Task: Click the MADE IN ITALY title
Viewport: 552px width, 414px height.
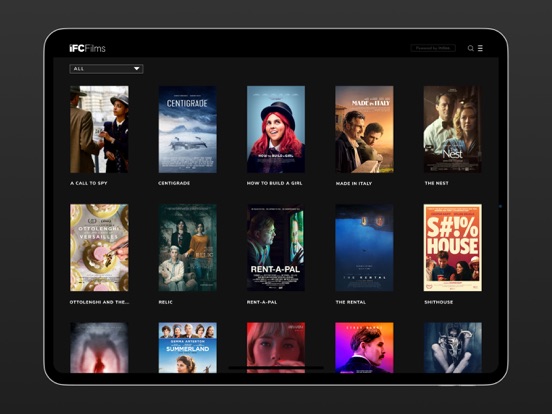Action: (x=354, y=183)
